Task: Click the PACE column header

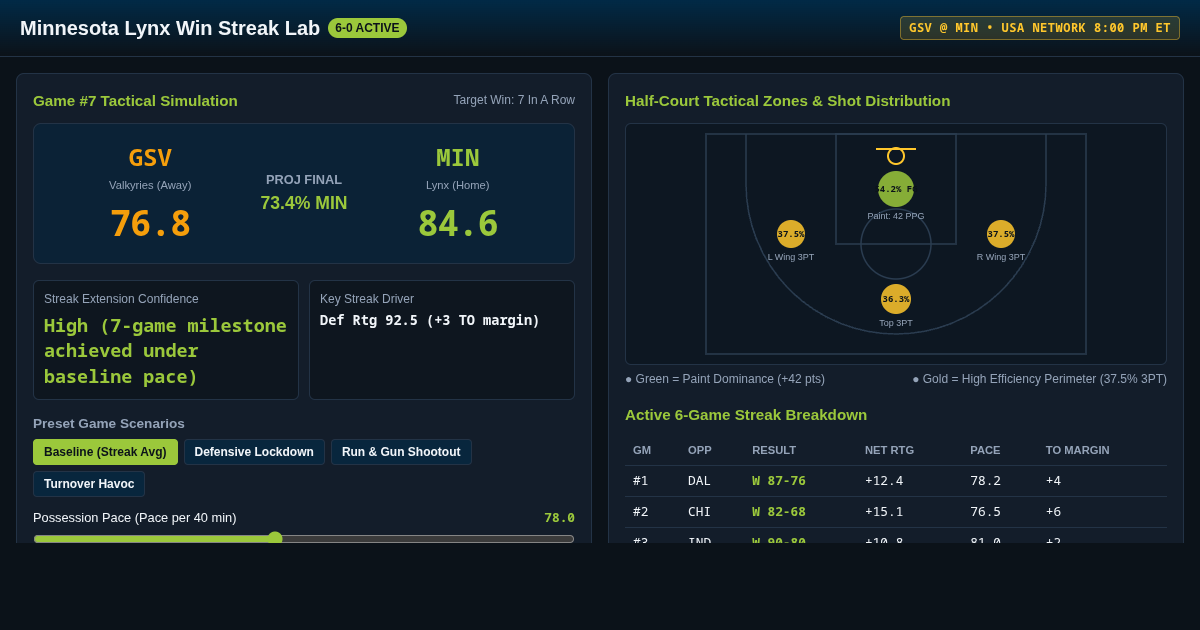Action: 985,450
